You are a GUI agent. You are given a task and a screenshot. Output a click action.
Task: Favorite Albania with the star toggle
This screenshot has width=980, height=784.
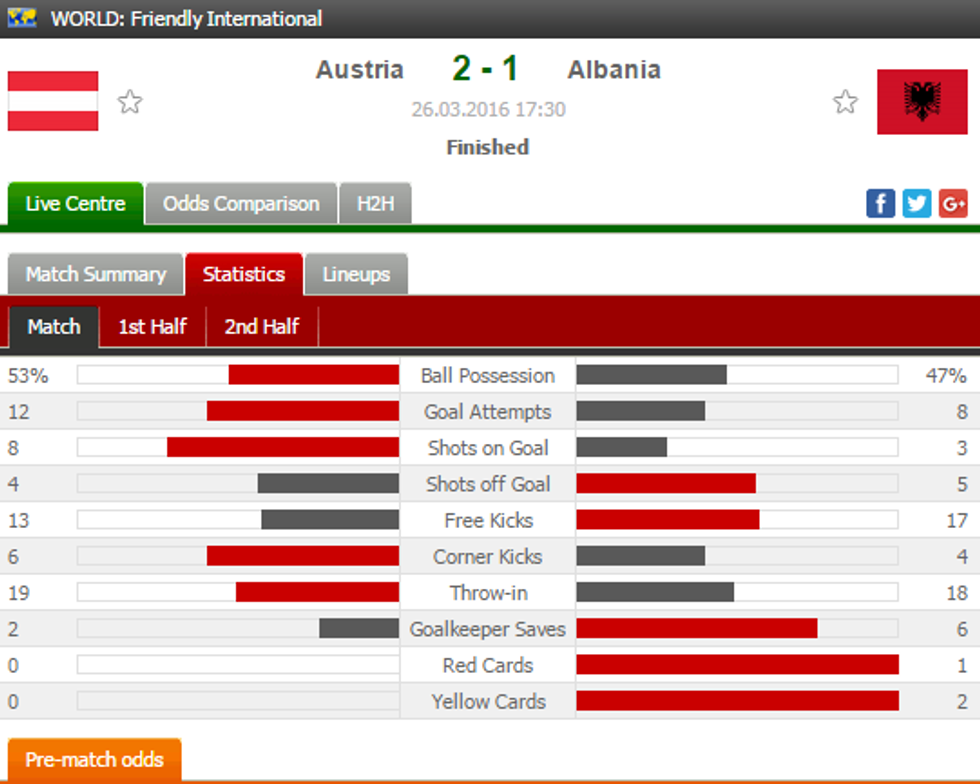tap(846, 102)
